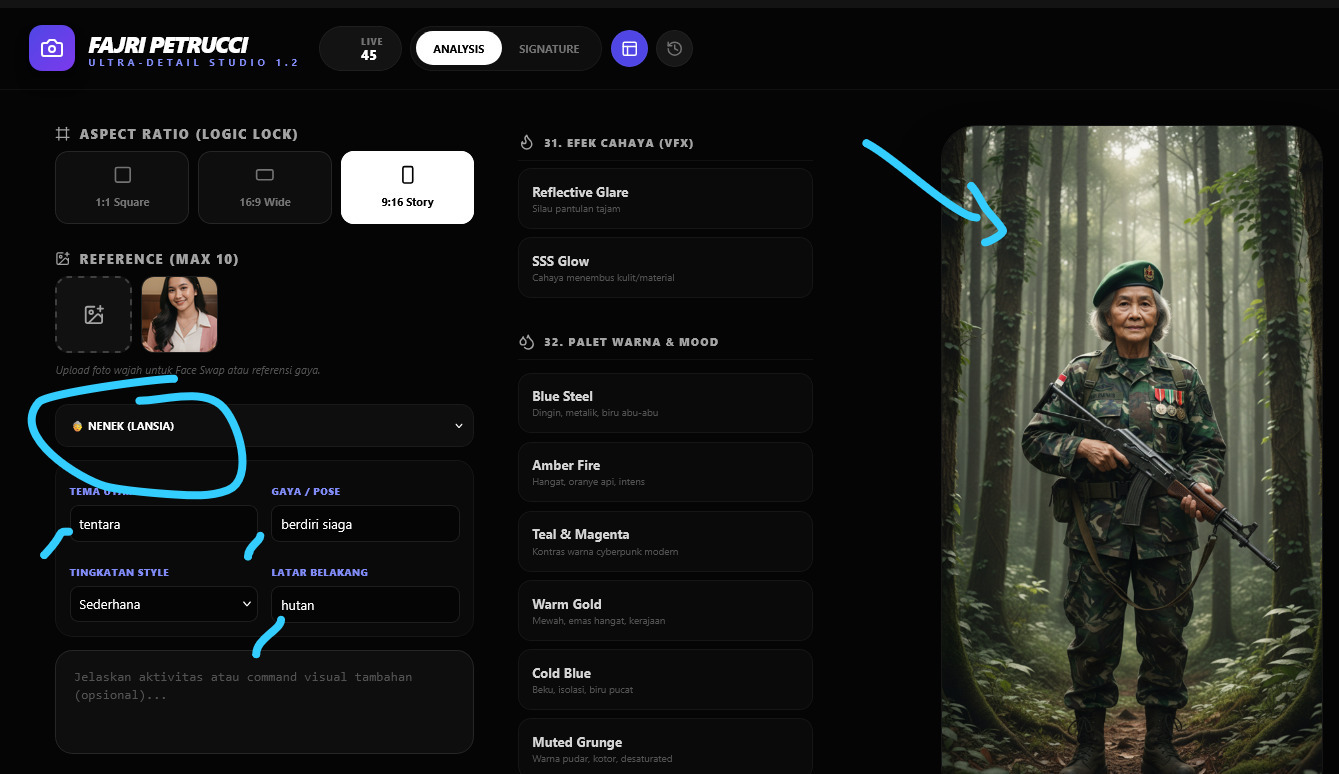1339x774 pixels.
Task: Pick the Teal & Magenta palette
Action: coord(665,541)
